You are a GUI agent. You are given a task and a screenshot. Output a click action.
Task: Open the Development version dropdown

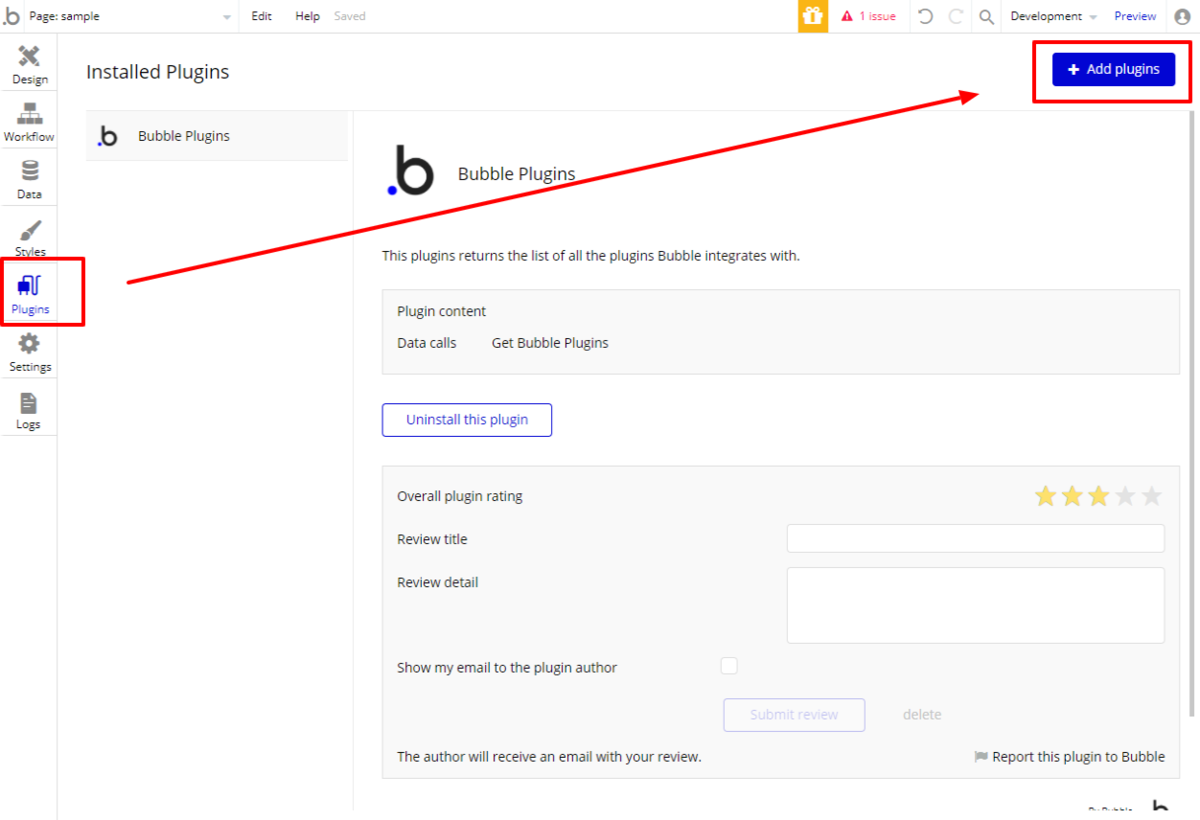[x=1053, y=16]
